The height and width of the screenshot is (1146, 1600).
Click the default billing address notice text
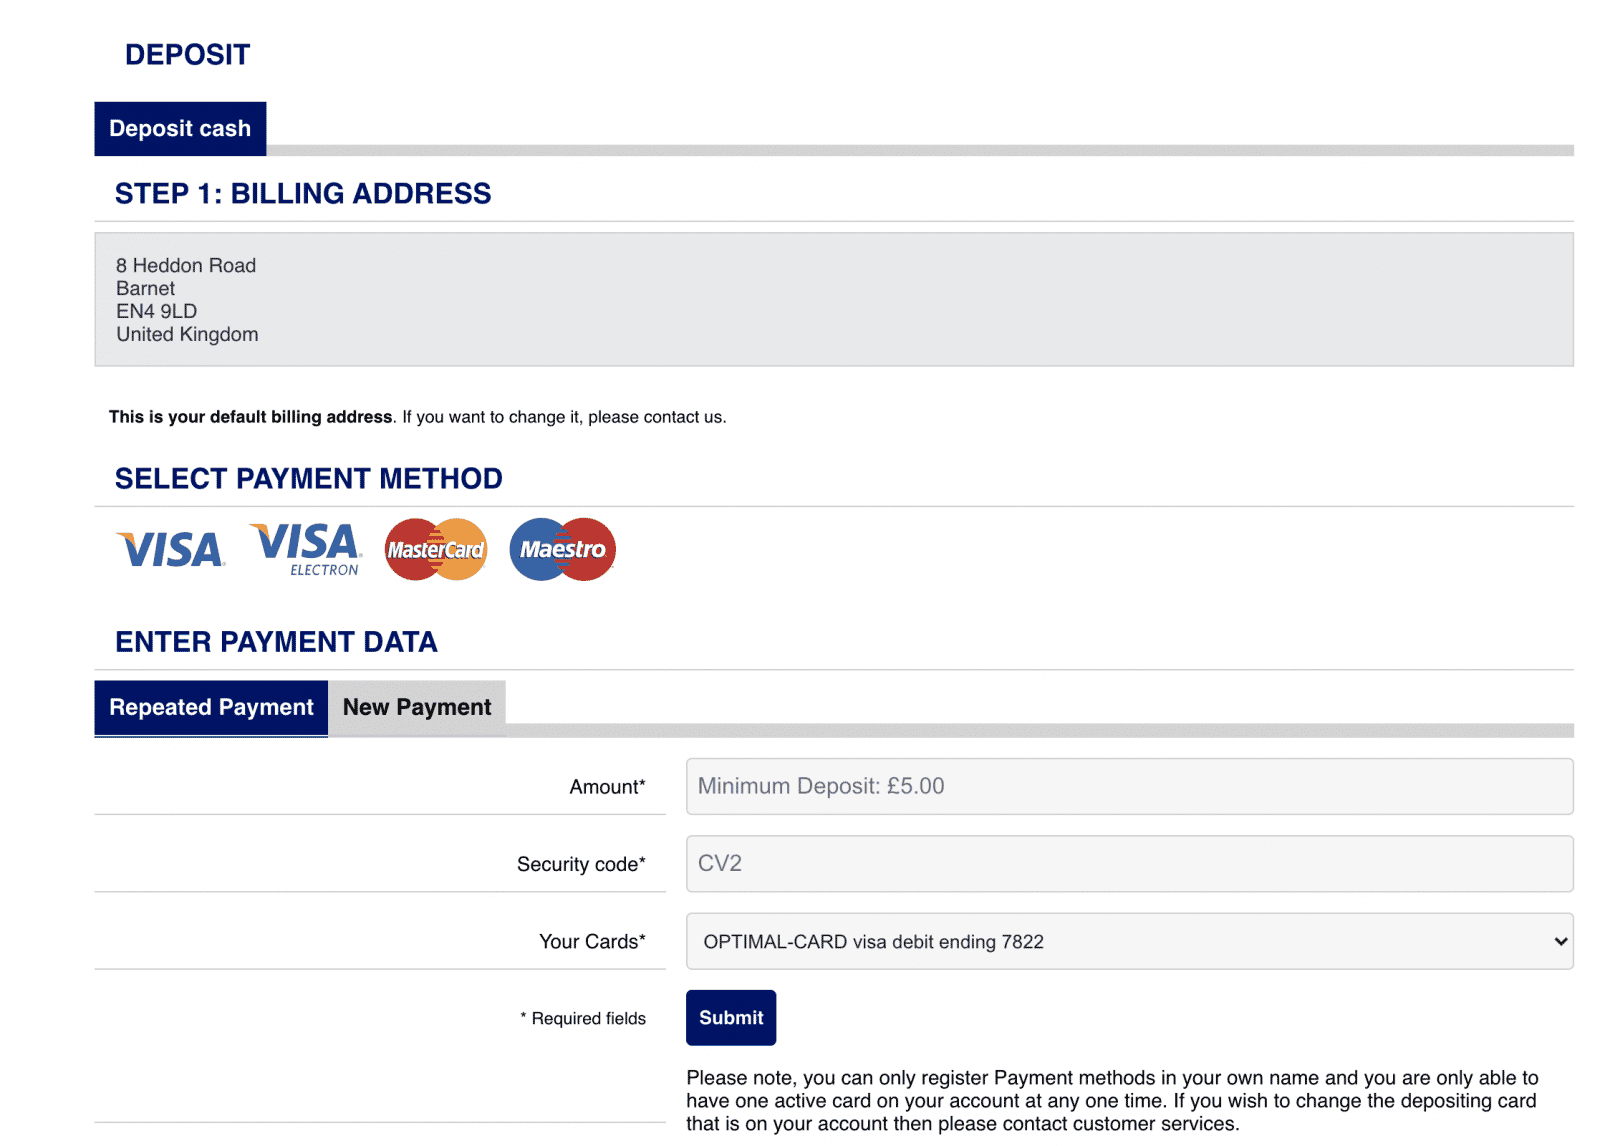pyautogui.click(x=417, y=417)
